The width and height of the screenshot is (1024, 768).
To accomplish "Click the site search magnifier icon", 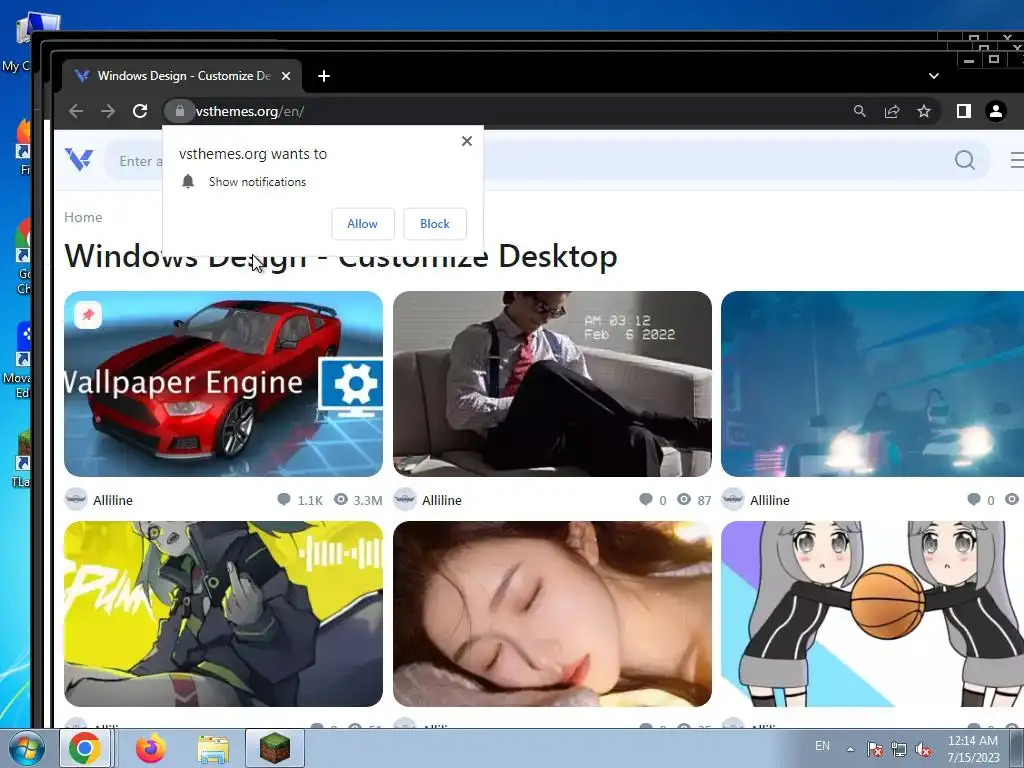I will coord(965,160).
